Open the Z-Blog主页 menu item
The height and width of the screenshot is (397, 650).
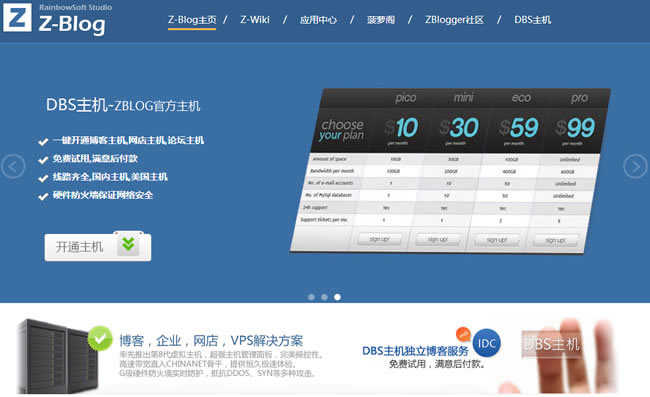[192, 20]
